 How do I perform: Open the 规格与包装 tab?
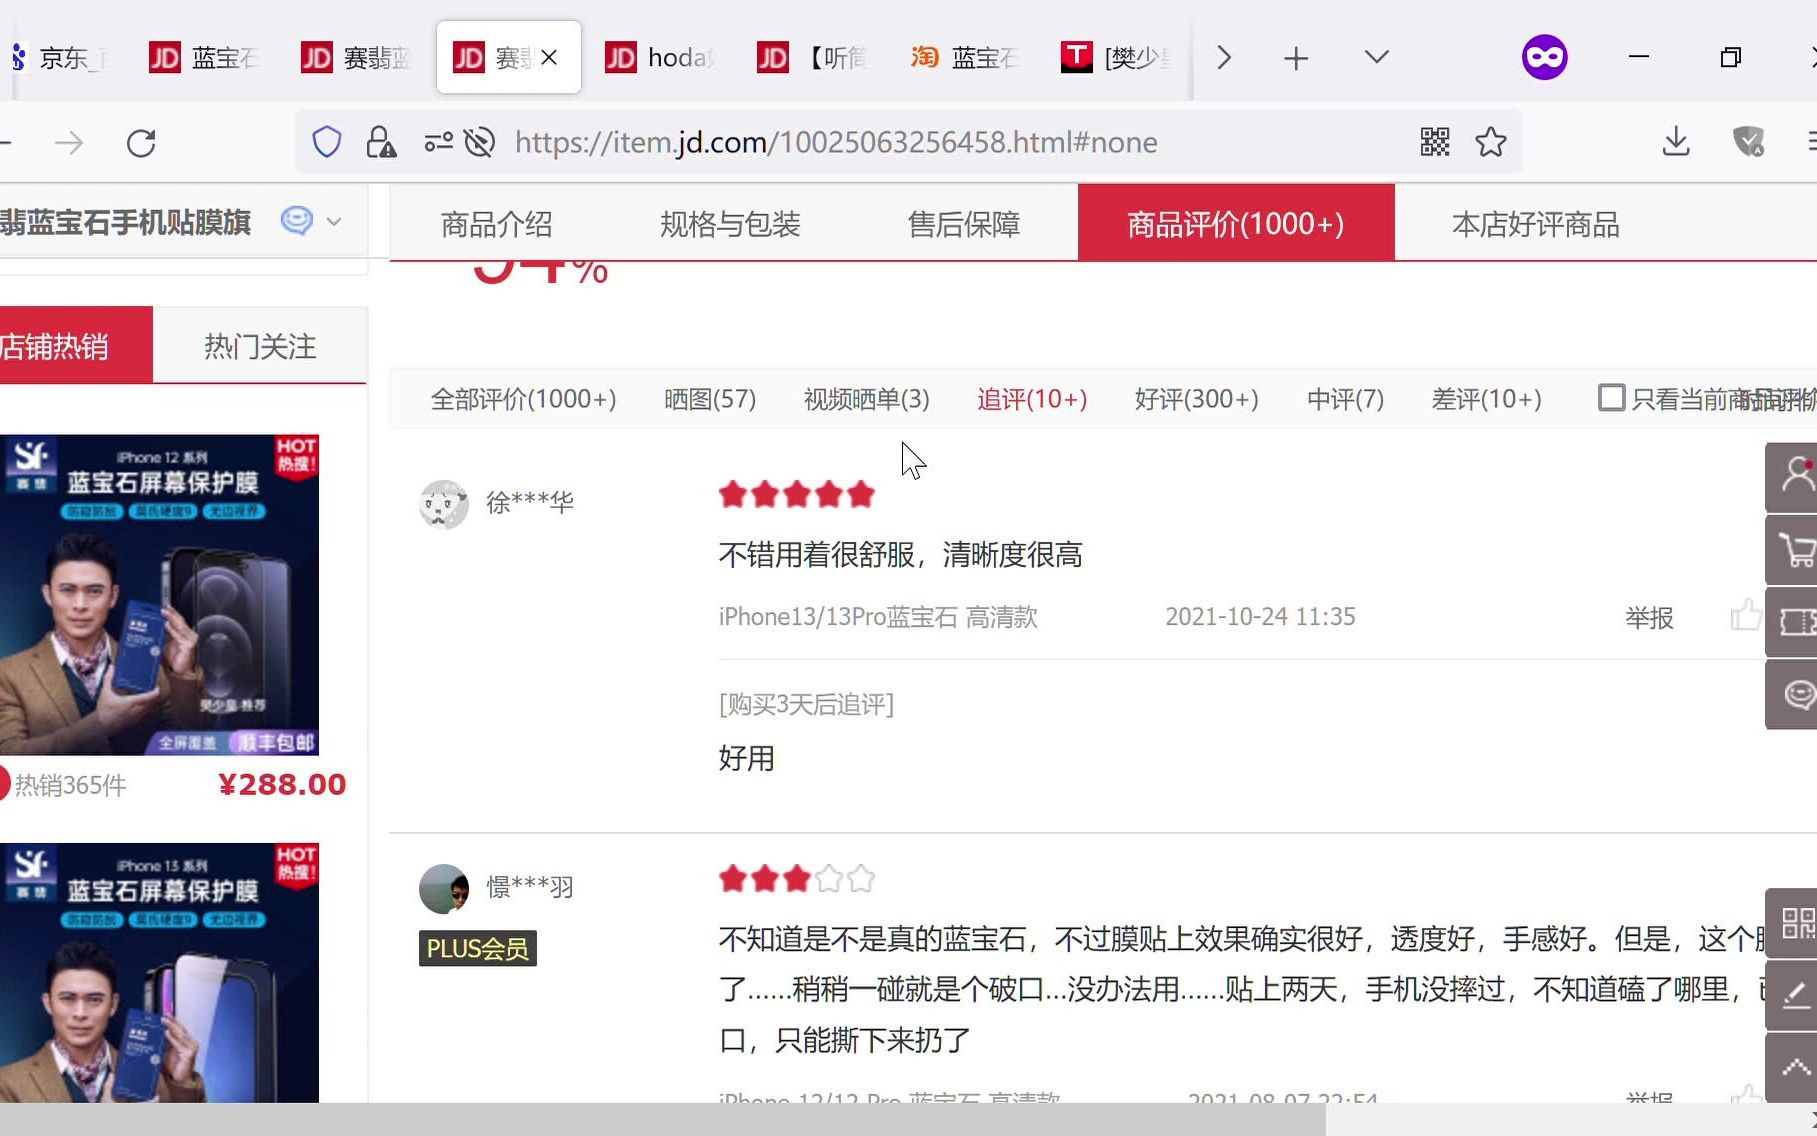(730, 224)
